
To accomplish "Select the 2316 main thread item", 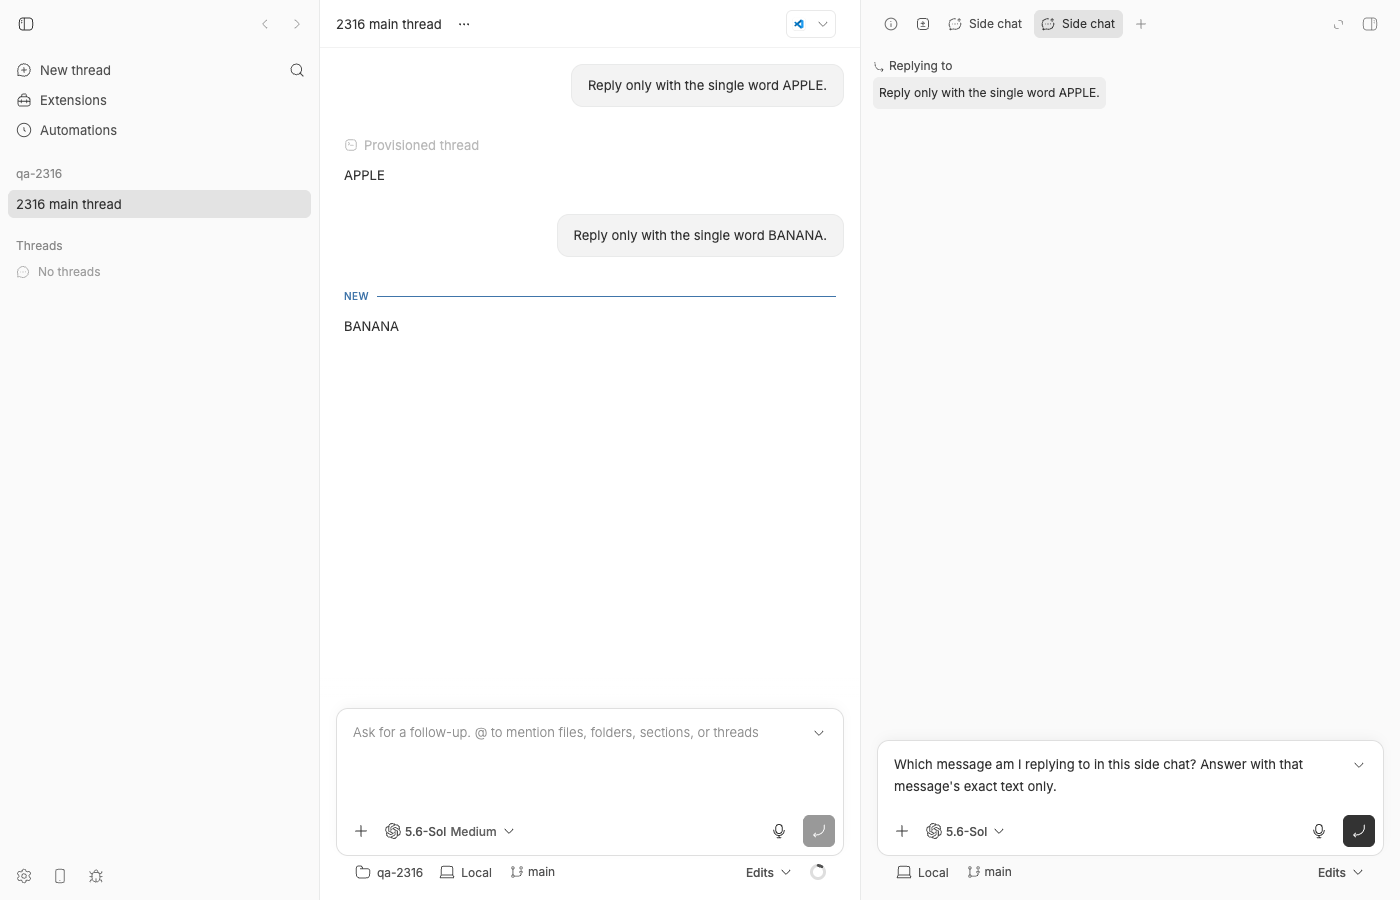I will coord(159,204).
